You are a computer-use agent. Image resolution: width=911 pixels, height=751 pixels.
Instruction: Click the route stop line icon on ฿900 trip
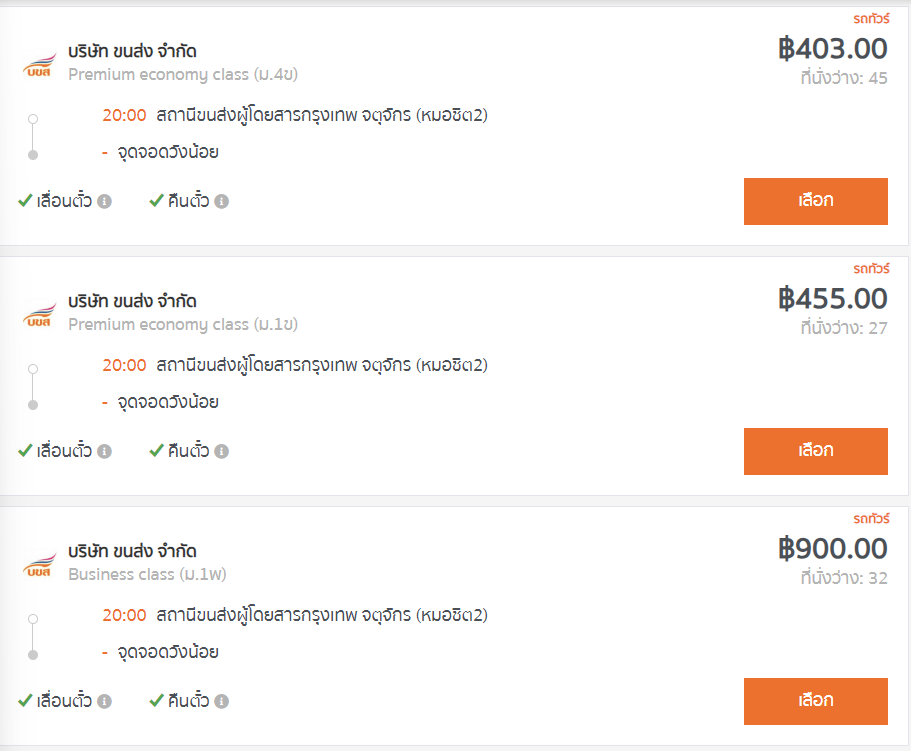(33, 636)
